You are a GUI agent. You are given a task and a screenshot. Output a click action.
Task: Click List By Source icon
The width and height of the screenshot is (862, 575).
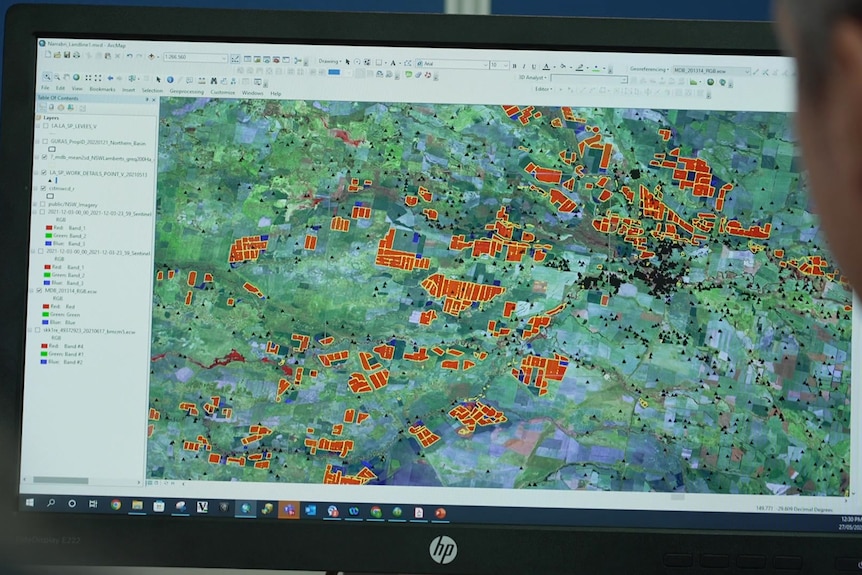51,107
